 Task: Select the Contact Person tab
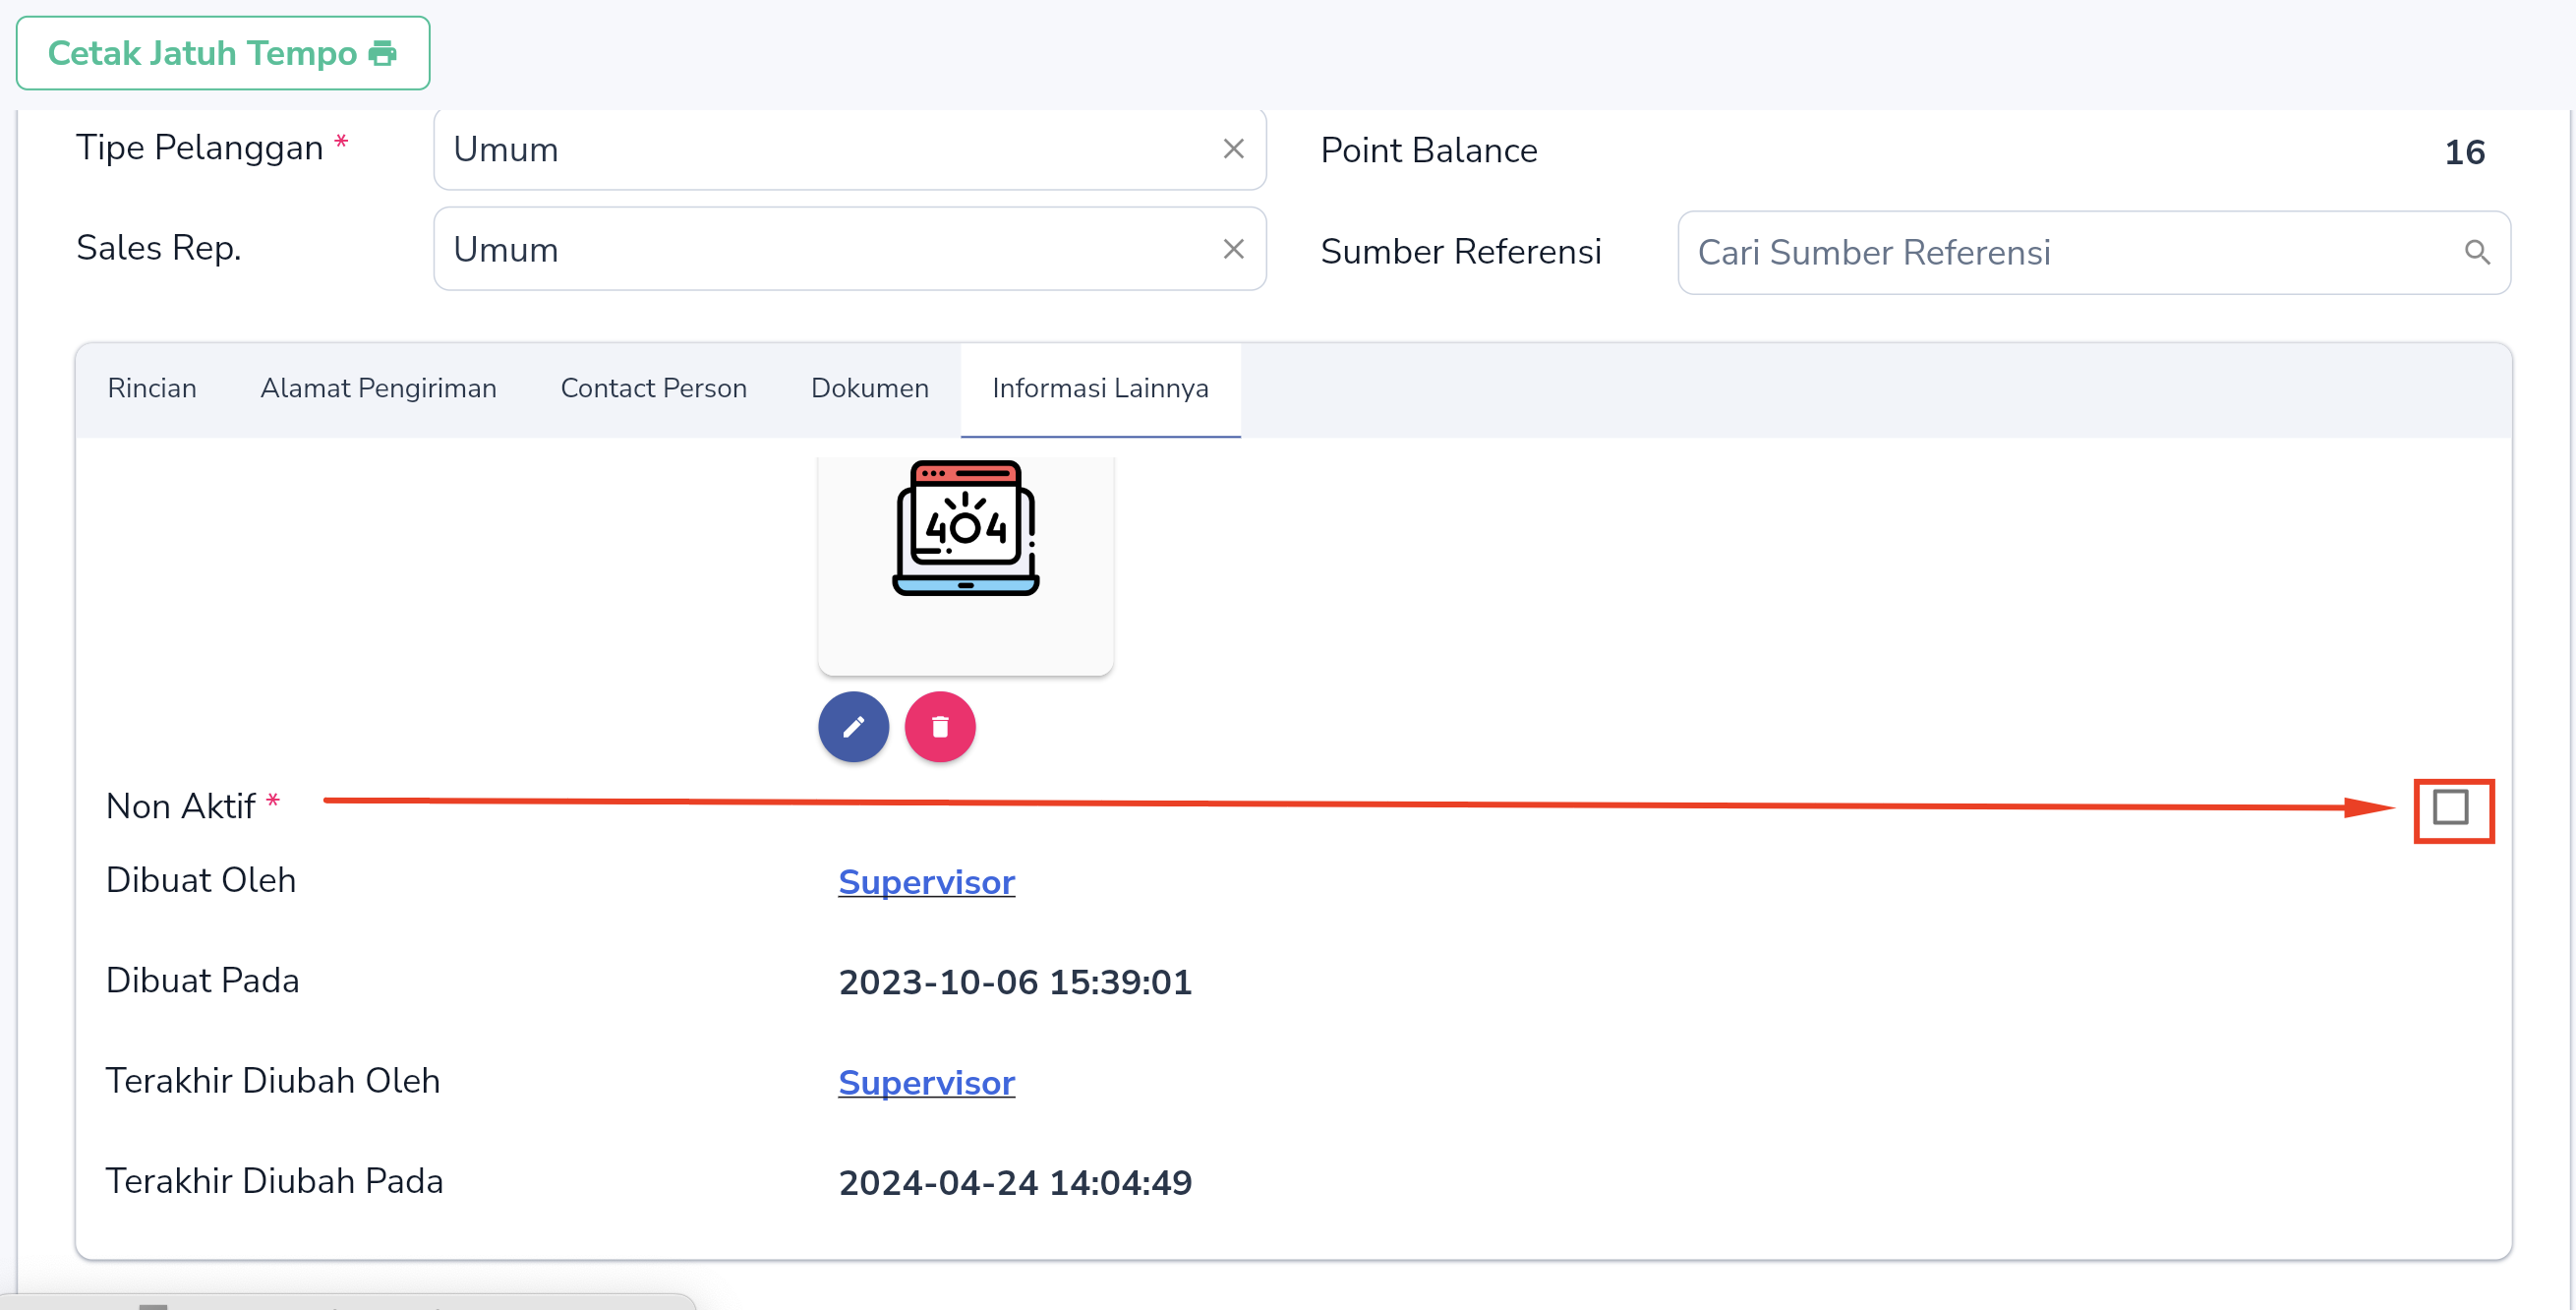pyautogui.click(x=654, y=388)
